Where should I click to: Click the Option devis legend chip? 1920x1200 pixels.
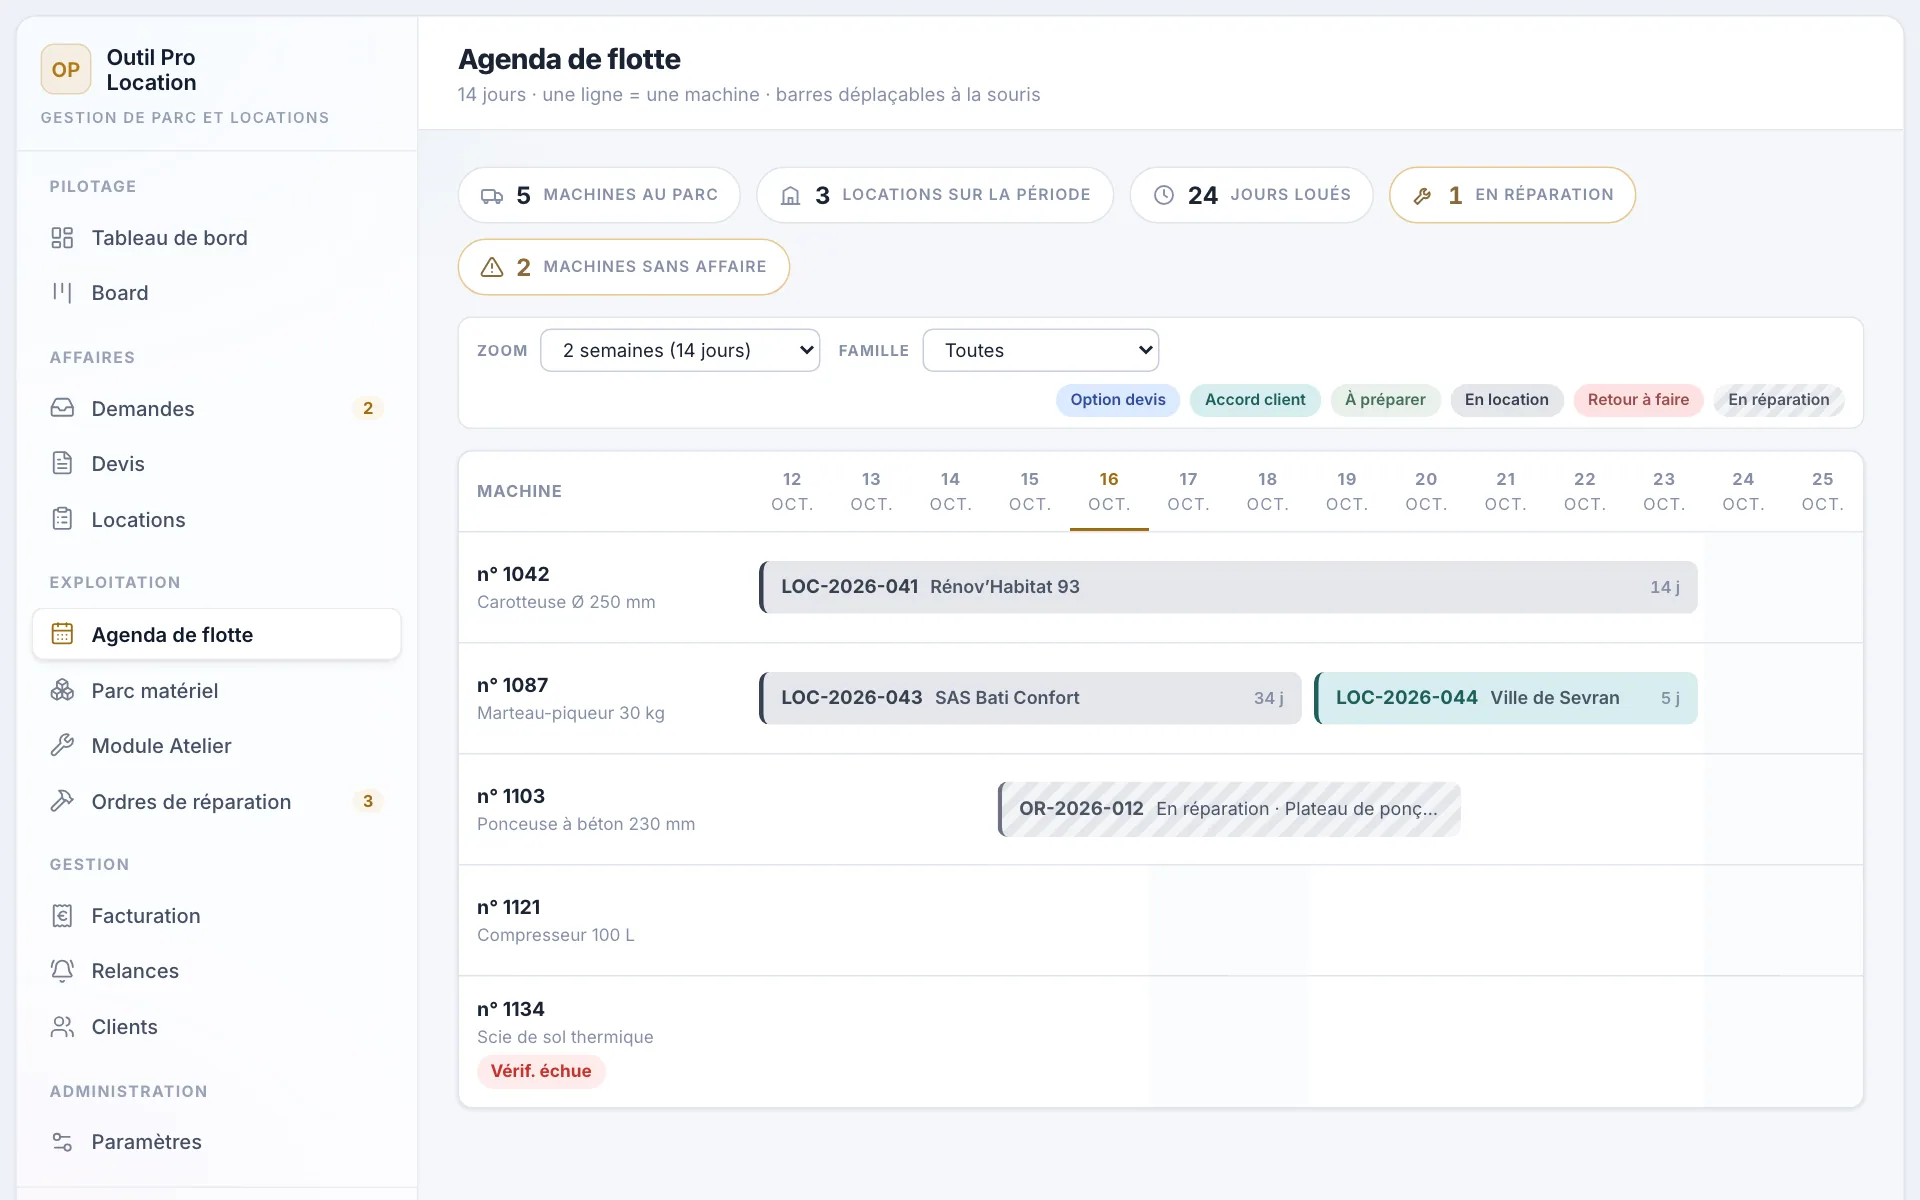pos(1118,400)
